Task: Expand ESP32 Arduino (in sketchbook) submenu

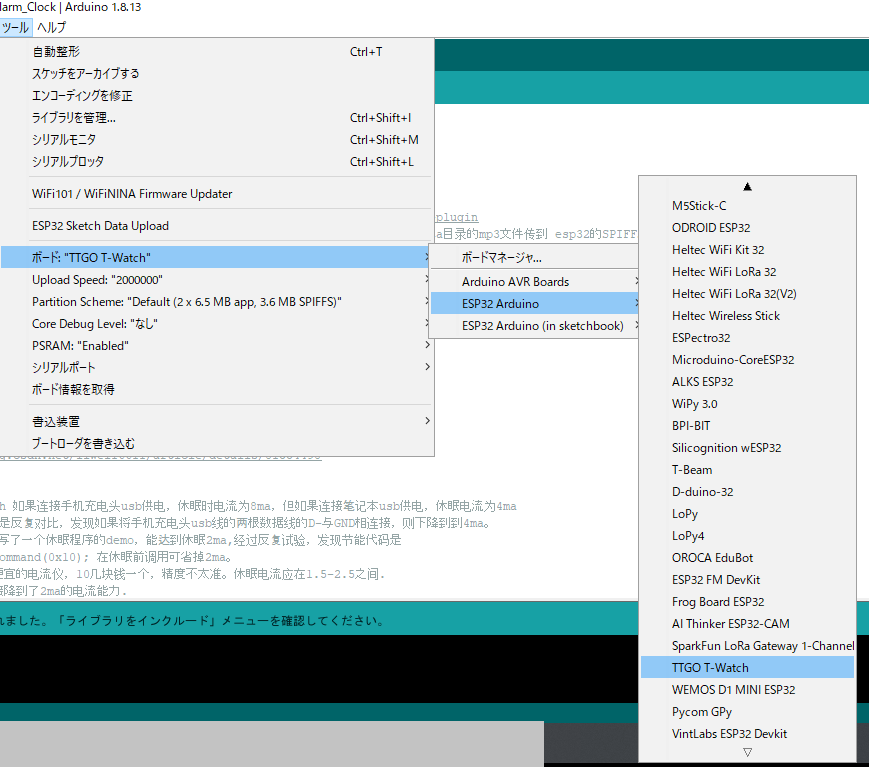Action: click(x=534, y=326)
